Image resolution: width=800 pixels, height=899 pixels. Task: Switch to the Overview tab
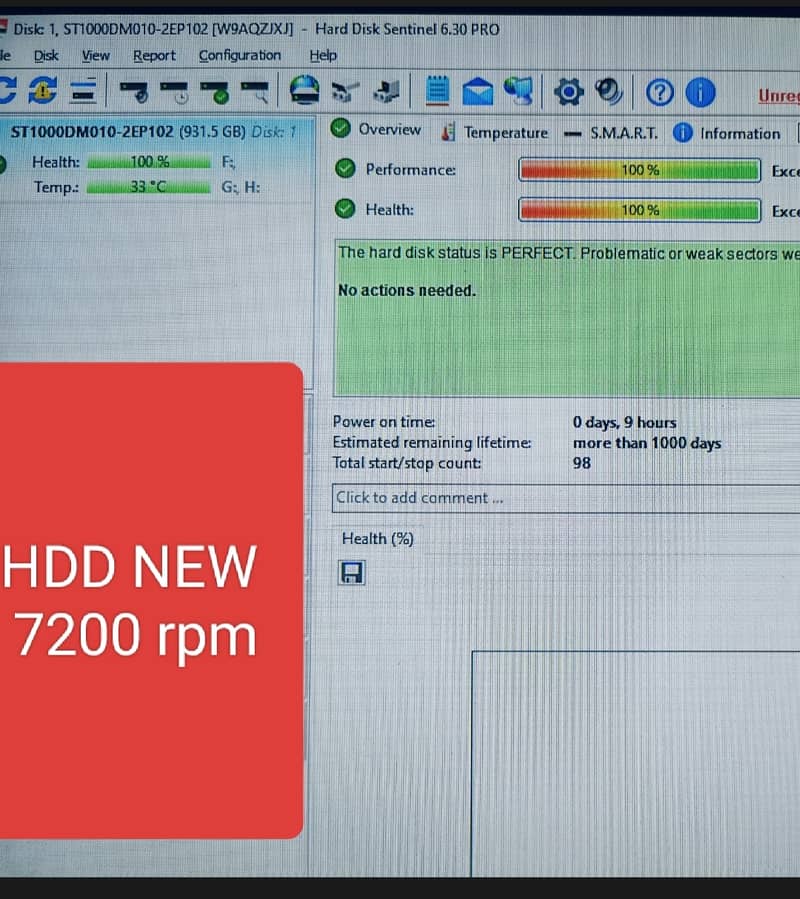(376, 129)
